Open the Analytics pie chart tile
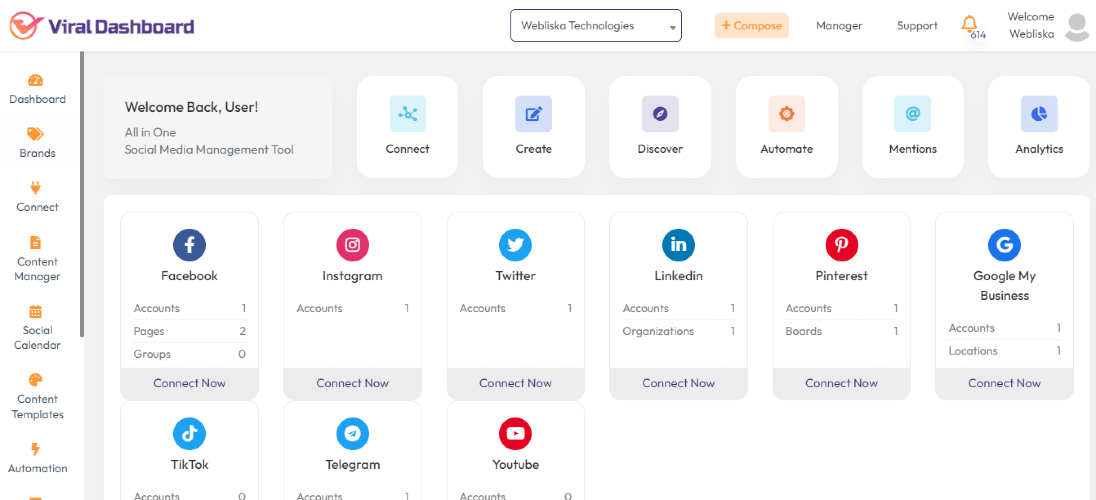This screenshot has width=1096, height=500. point(1039,127)
